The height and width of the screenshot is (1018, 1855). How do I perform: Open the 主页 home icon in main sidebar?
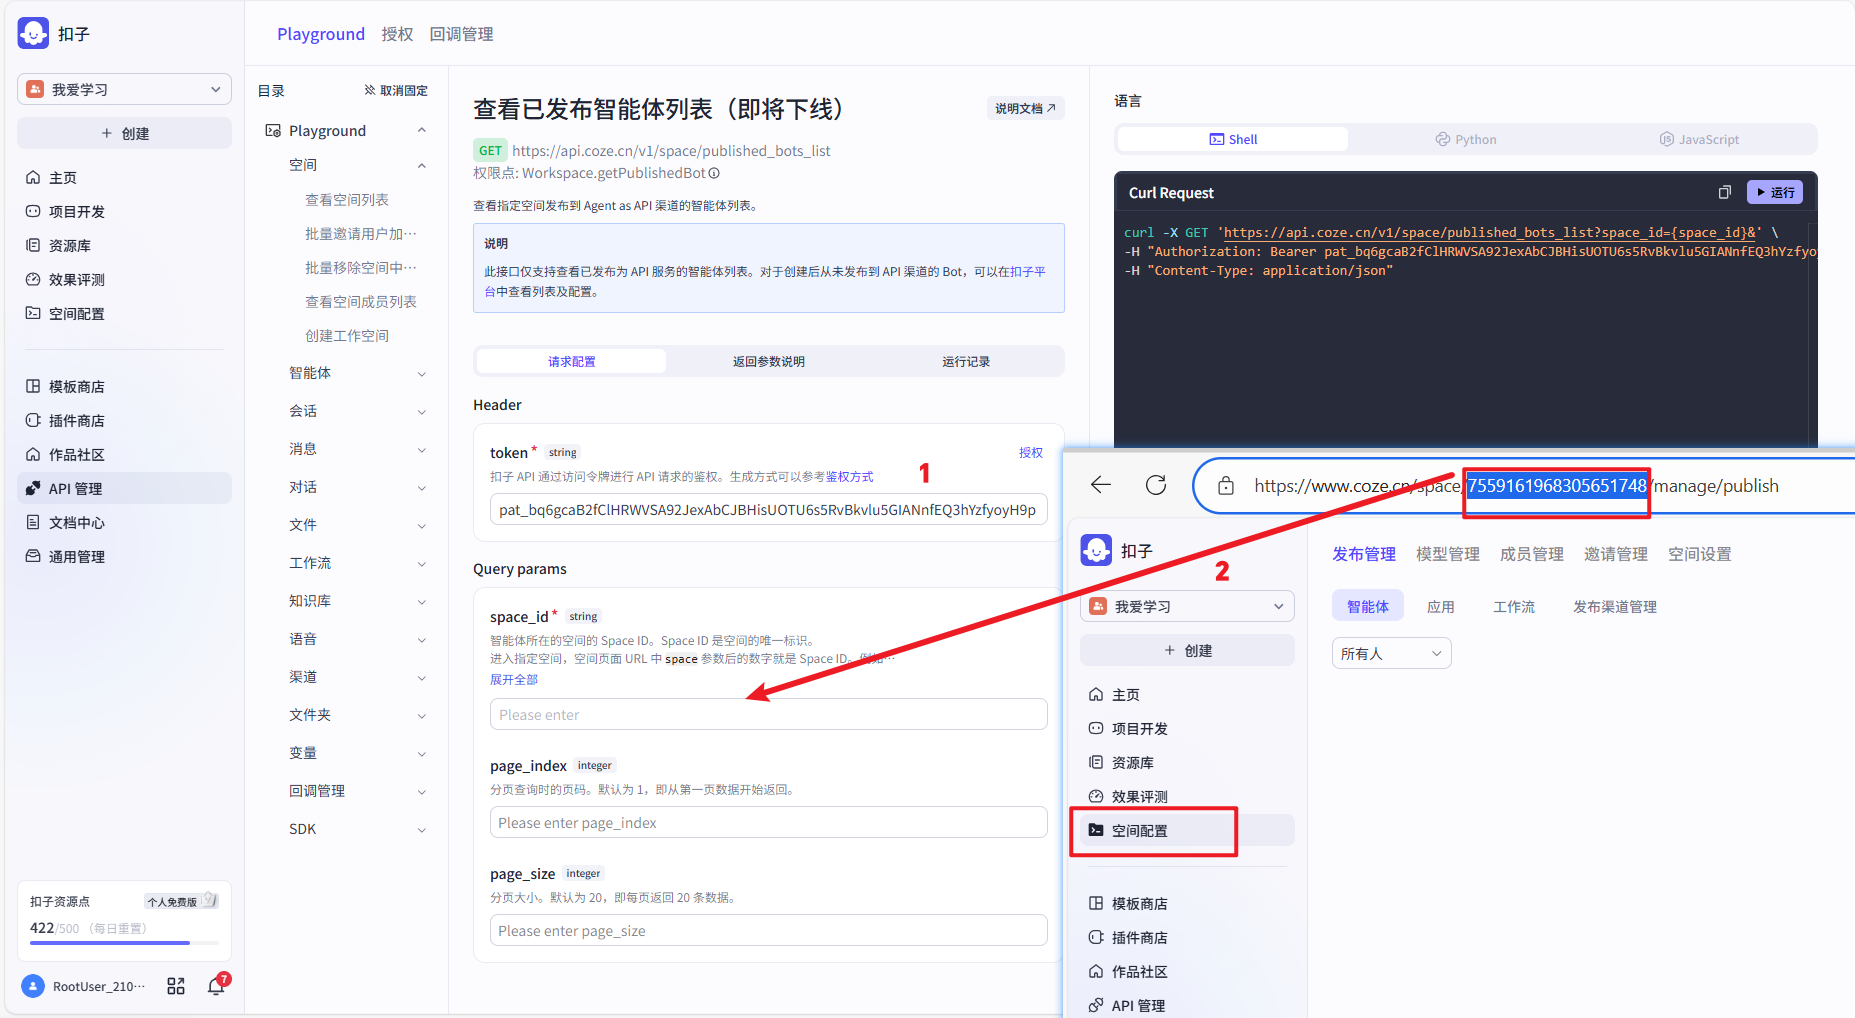(x=33, y=177)
